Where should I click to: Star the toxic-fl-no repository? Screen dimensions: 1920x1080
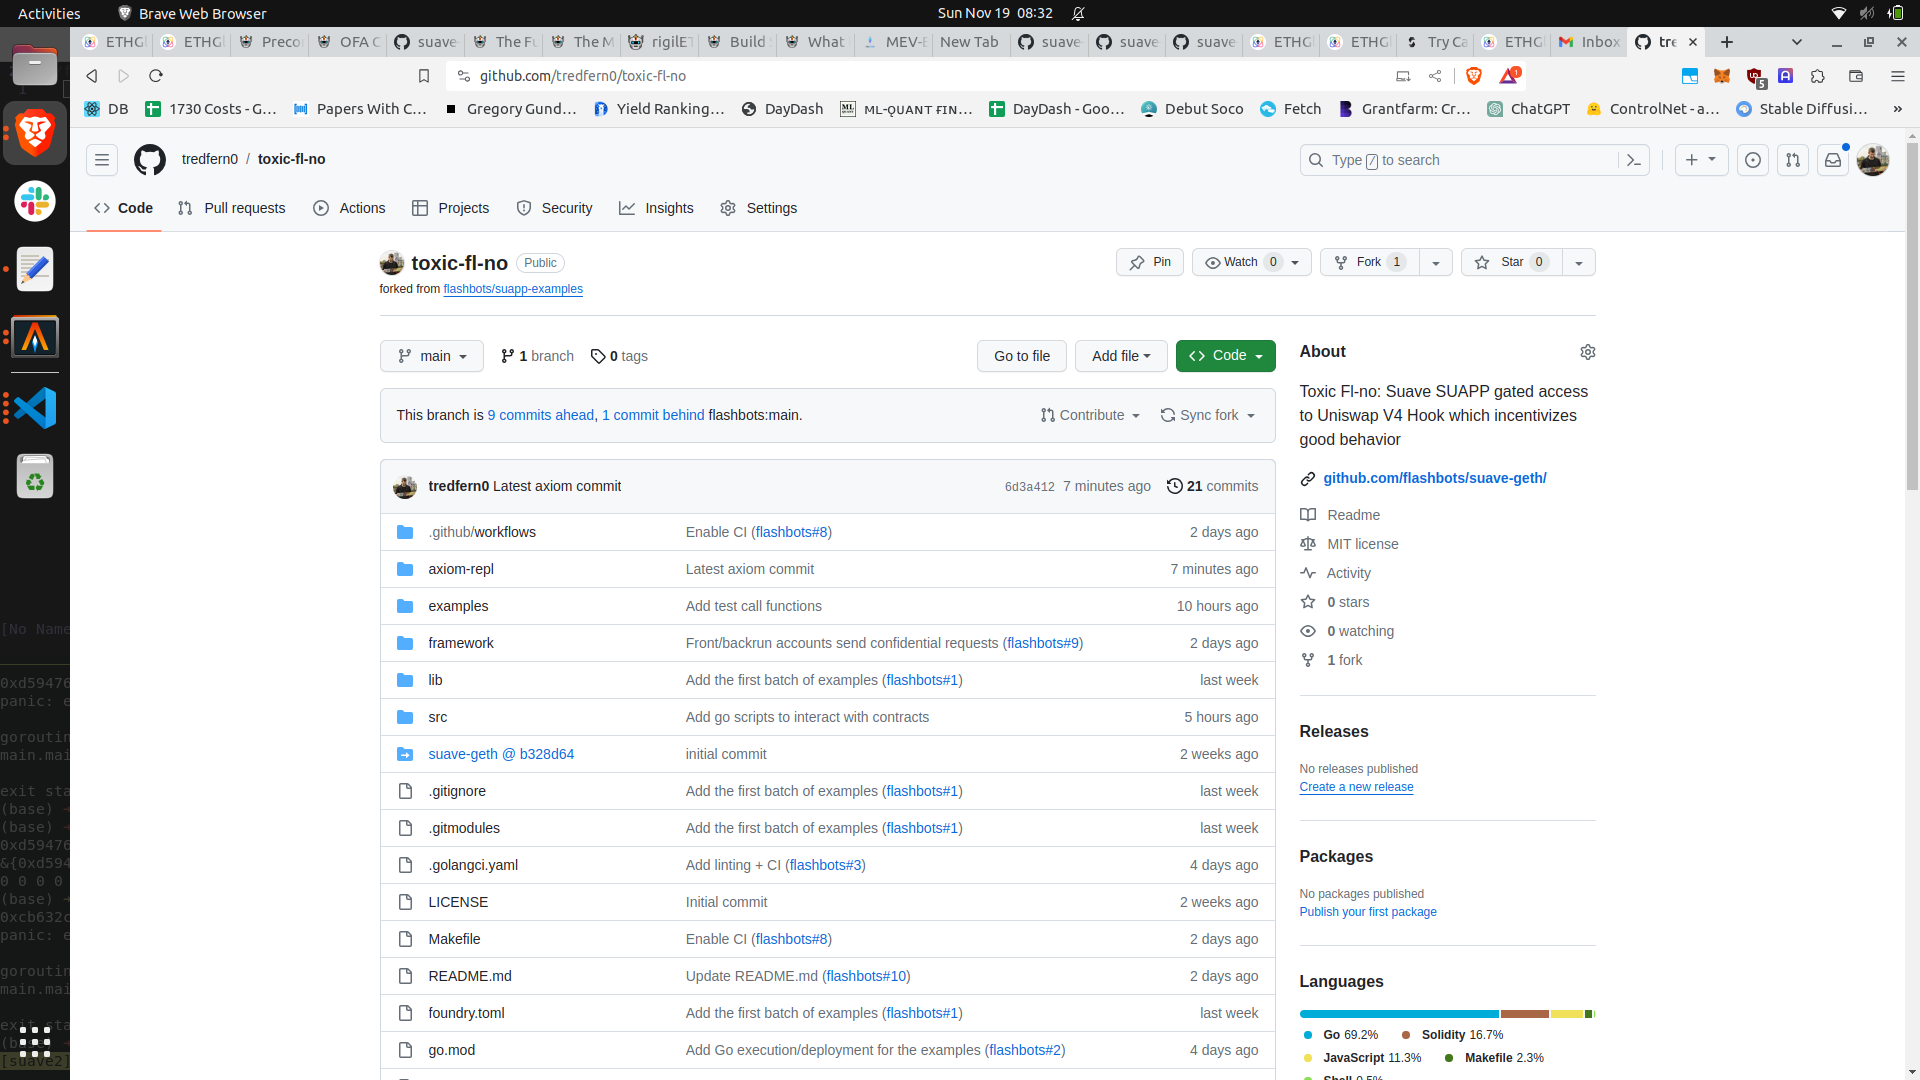pos(1511,262)
